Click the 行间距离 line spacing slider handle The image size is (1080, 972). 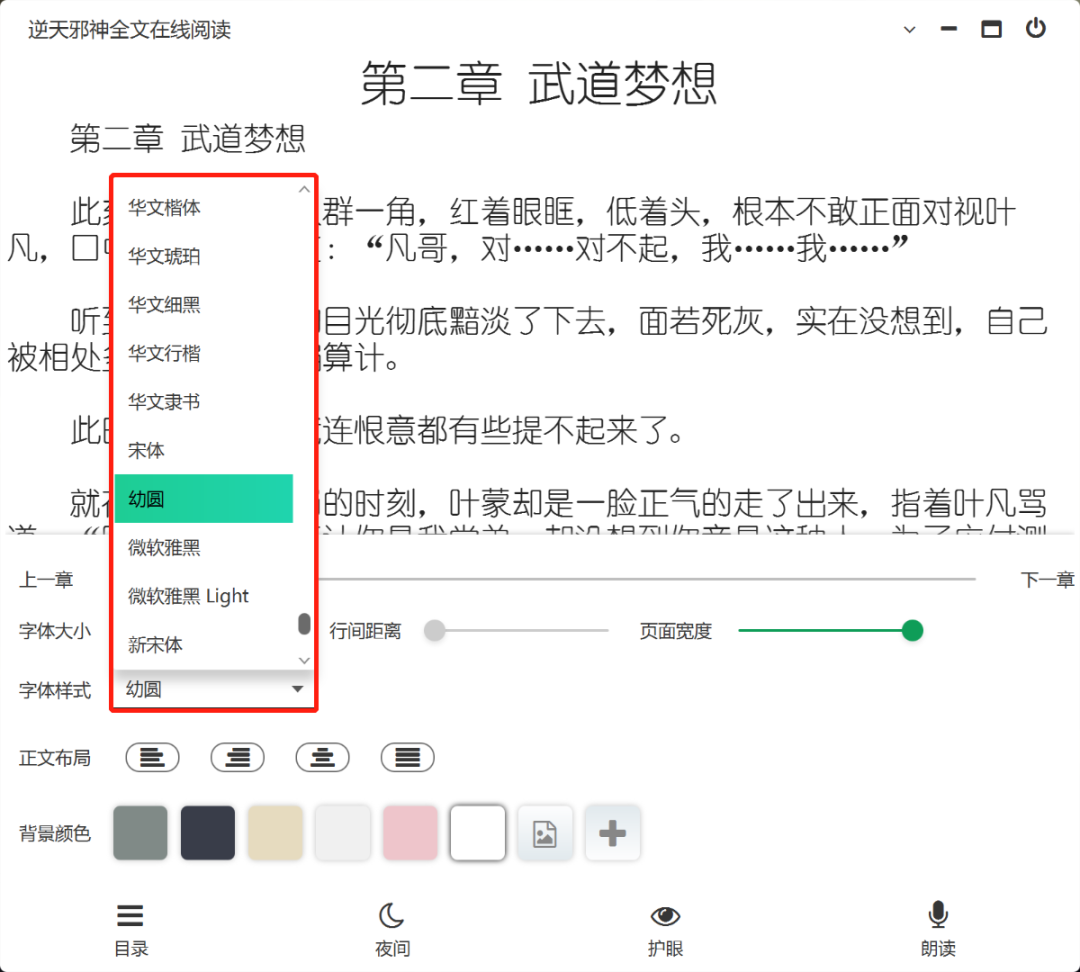coord(435,630)
